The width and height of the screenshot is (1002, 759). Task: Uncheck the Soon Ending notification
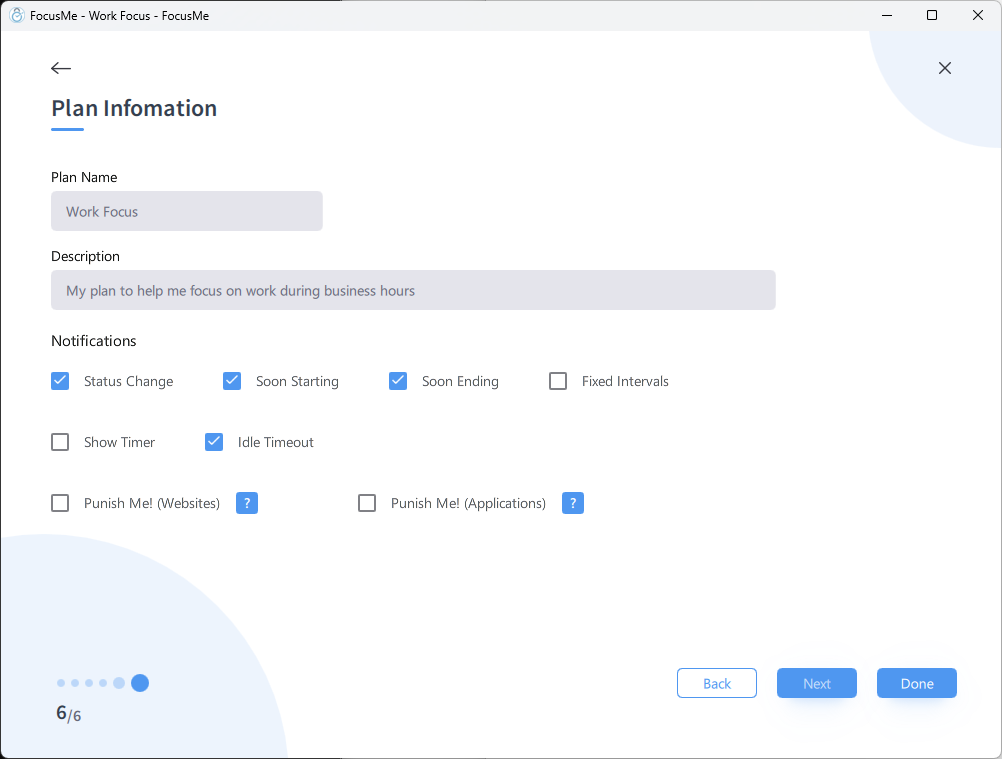tap(398, 381)
